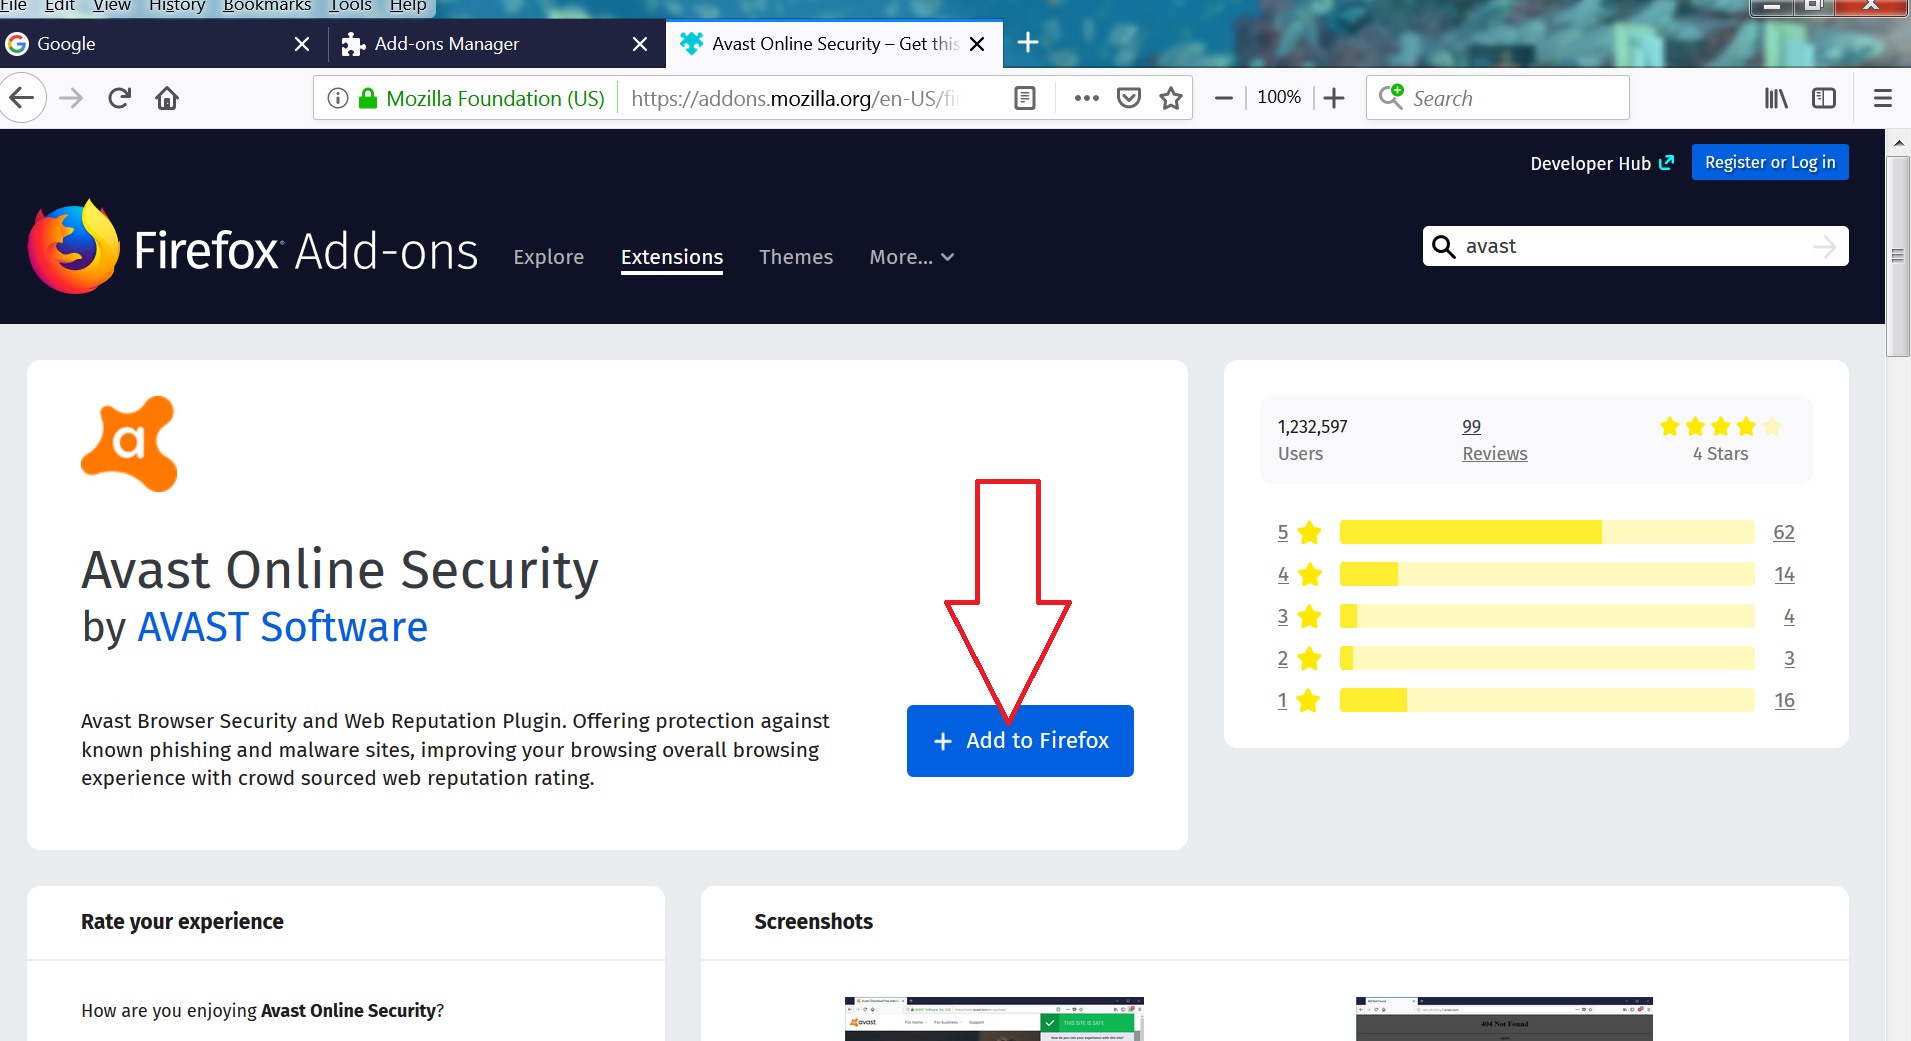The image size is (1911, 1041).
Task: Click the add-ons search box containing avast
Action: 1635,246
